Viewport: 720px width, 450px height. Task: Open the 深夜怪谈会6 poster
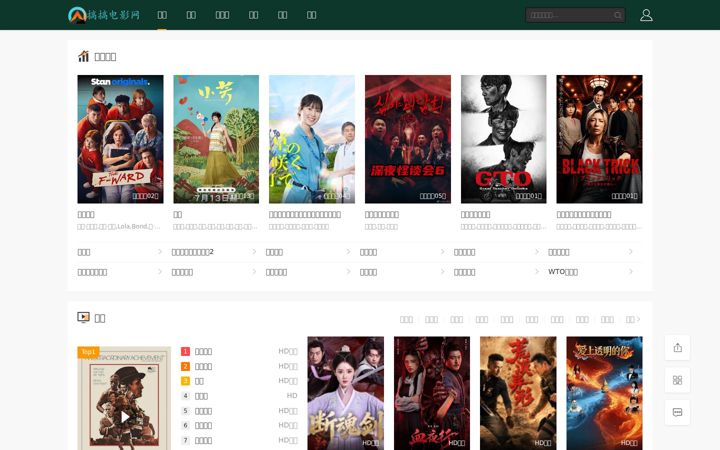[408, 139]
